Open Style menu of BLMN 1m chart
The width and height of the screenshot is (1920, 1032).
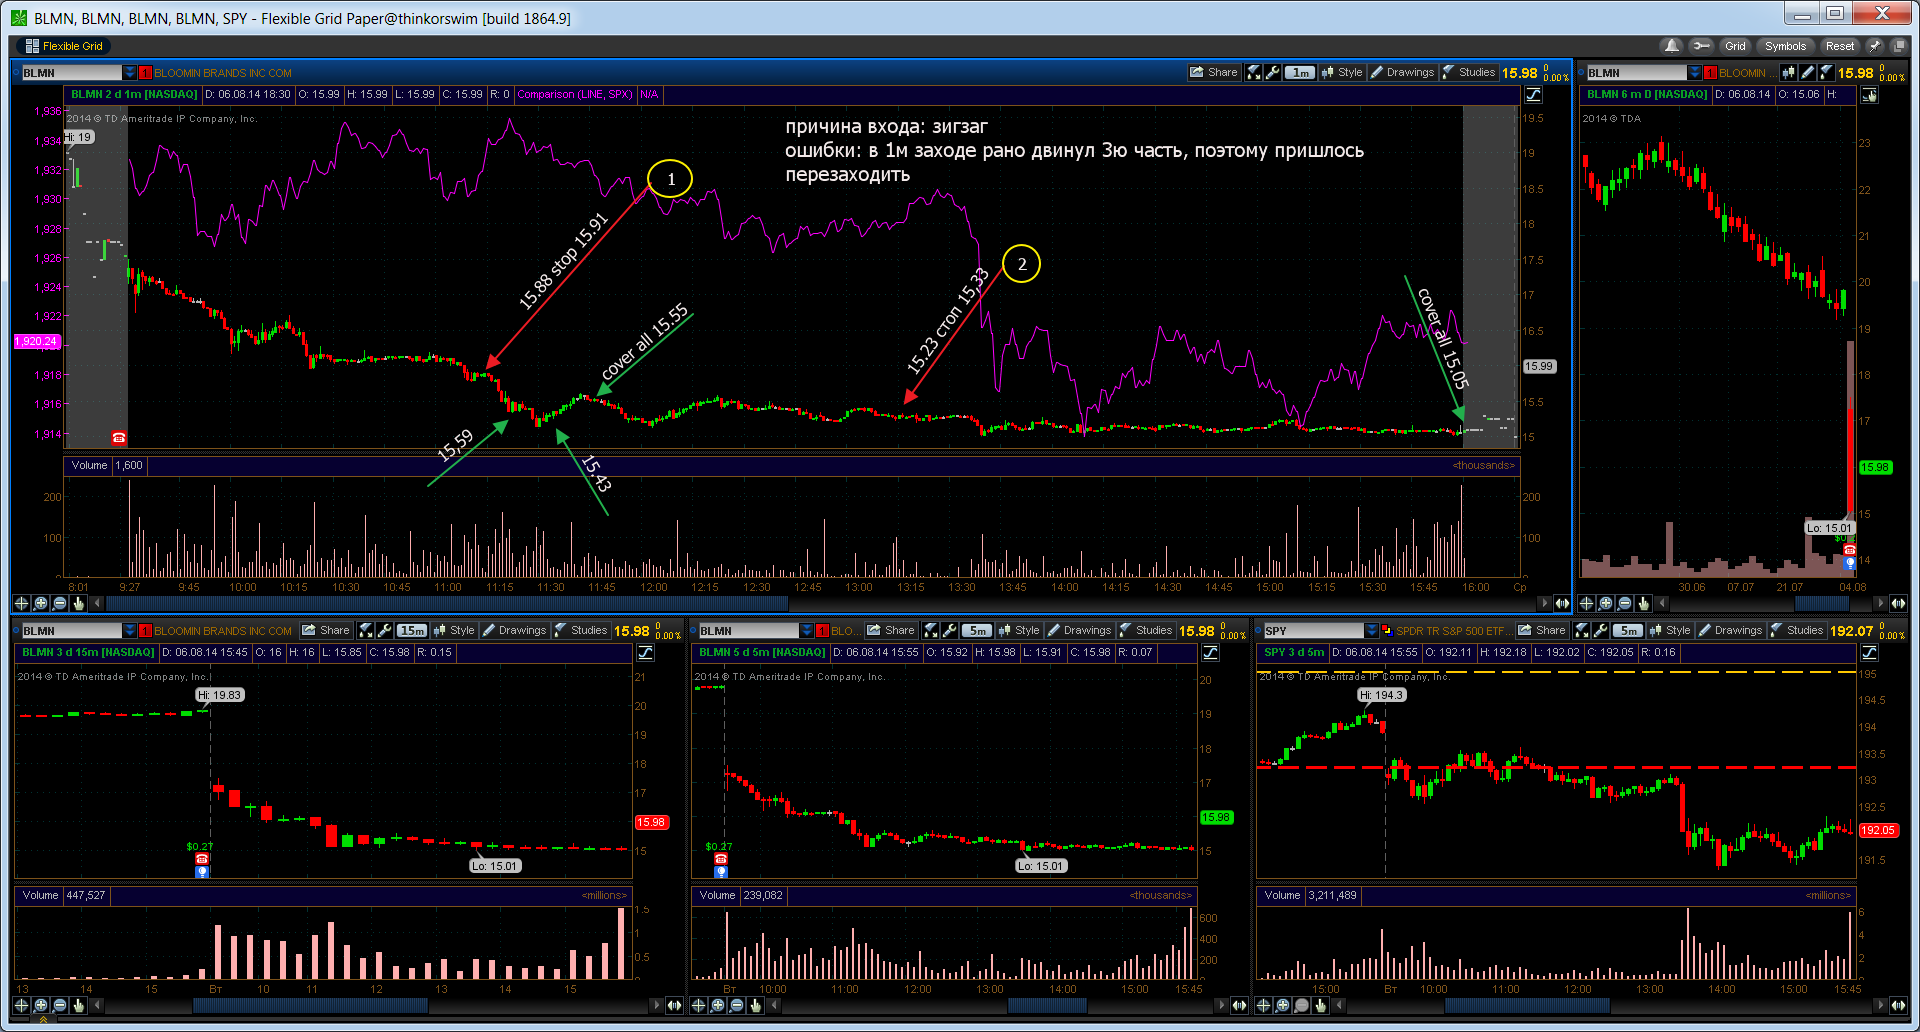click(1342, 72)
